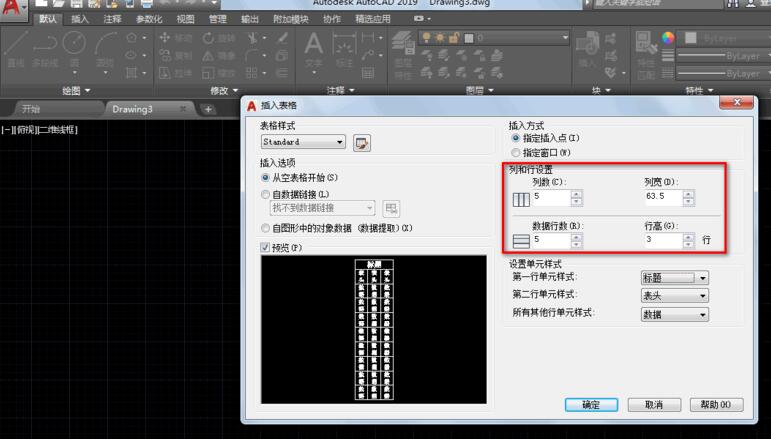Choose the Mirror (镜像) modify tool

[x=219, y=56]
